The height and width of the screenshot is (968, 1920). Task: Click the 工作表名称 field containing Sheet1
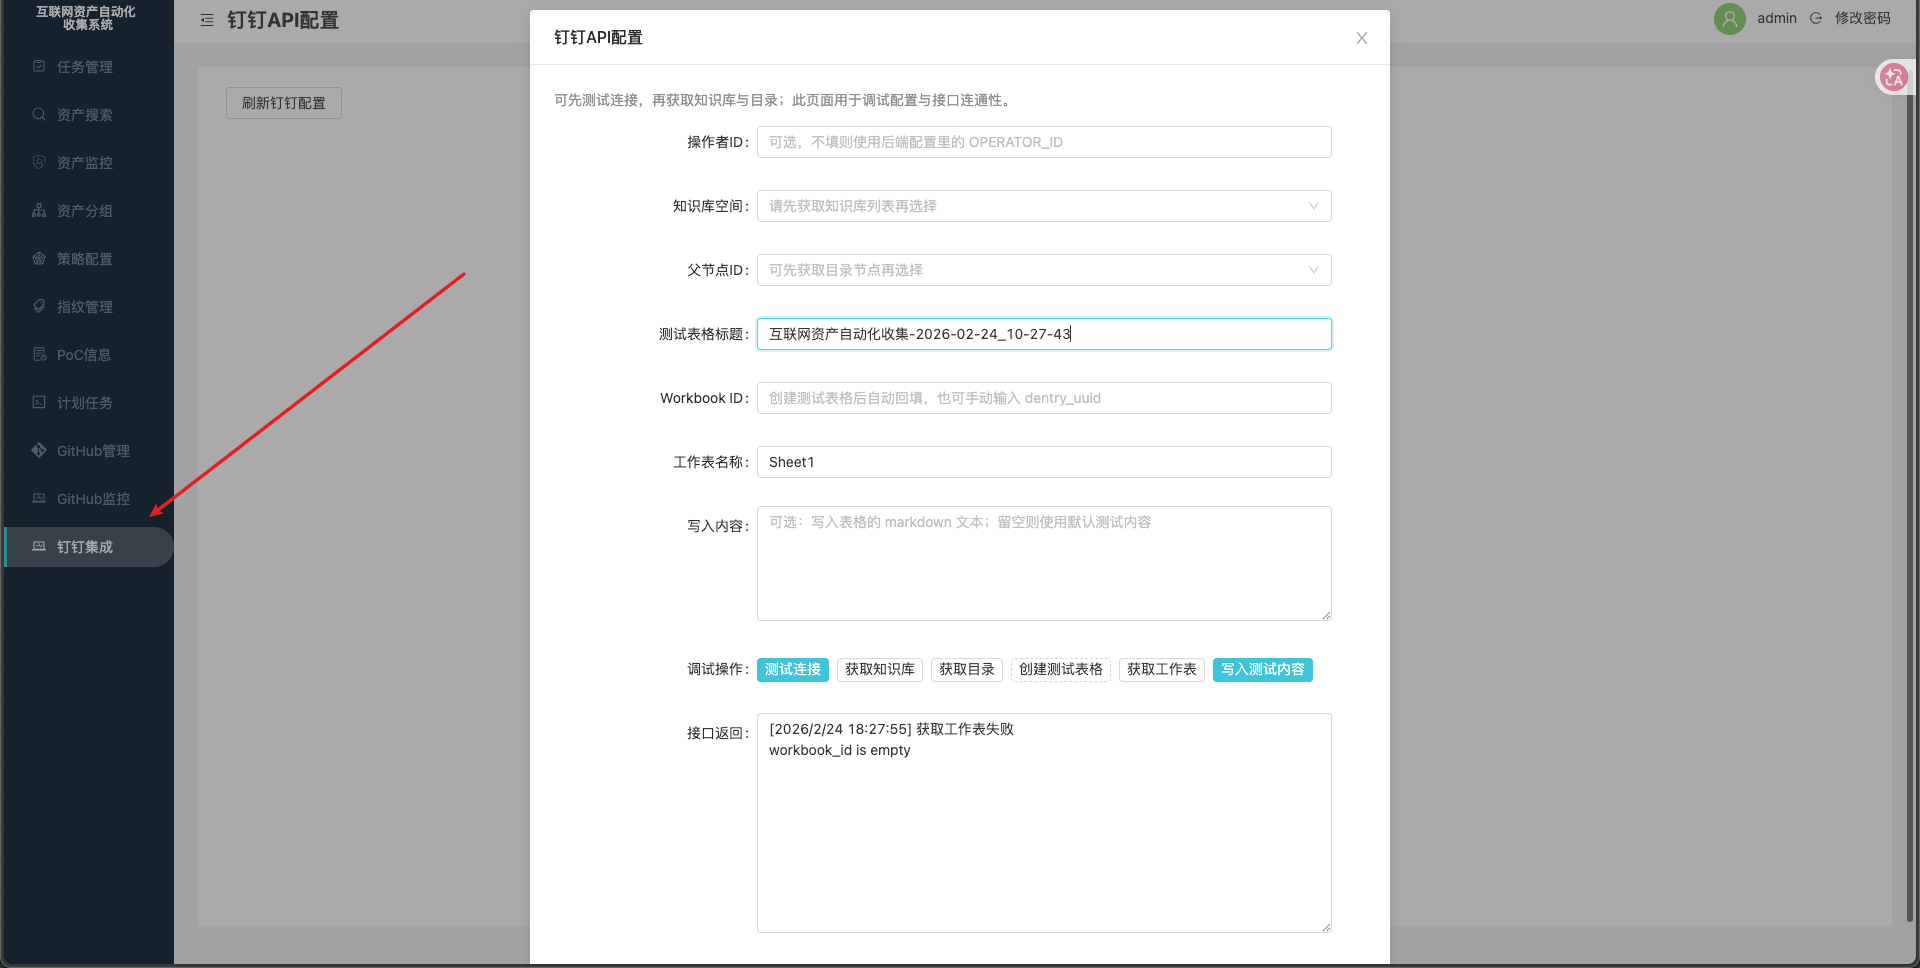[x=1044, y=462]
